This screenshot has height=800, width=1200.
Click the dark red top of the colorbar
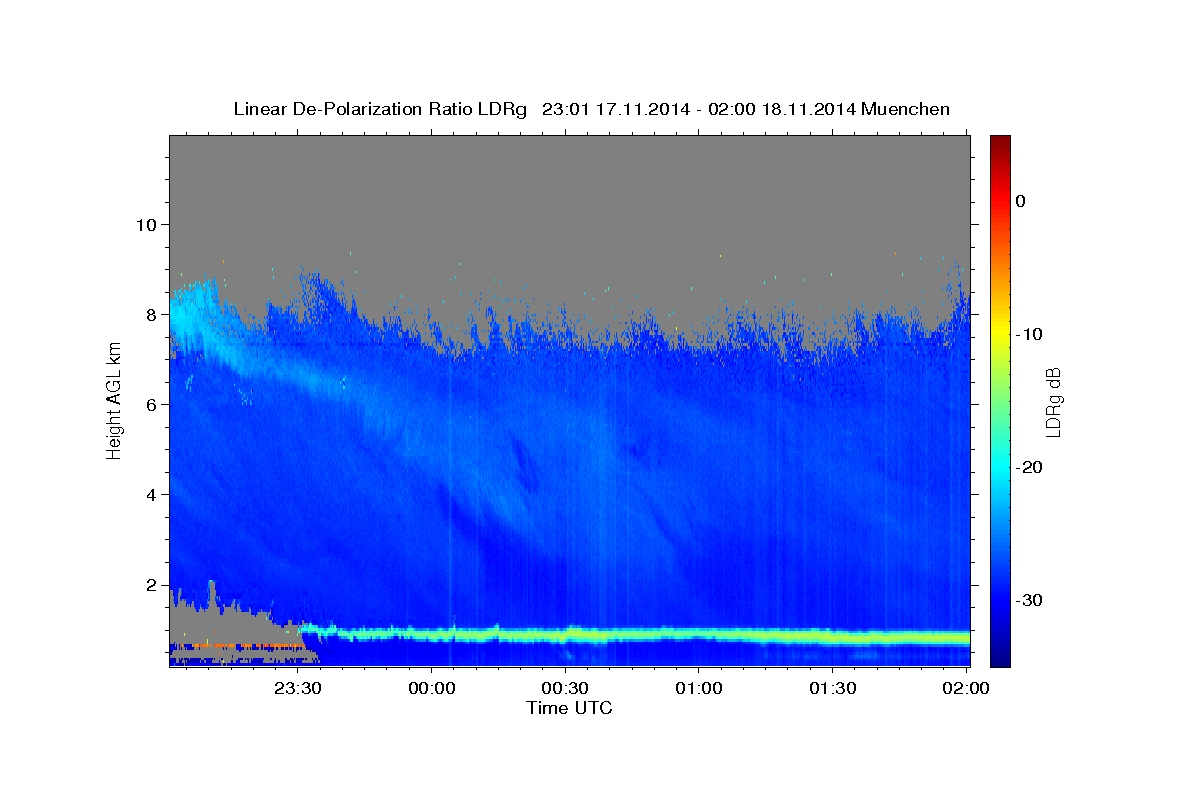point(1000,143)
